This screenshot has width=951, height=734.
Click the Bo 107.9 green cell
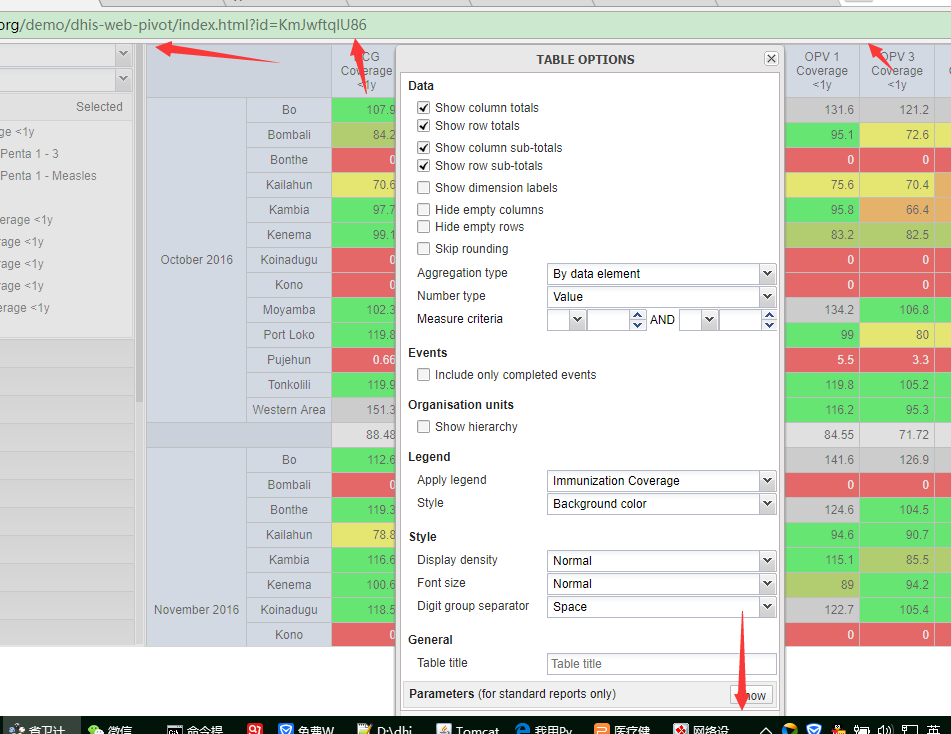[x=364, y=110]
